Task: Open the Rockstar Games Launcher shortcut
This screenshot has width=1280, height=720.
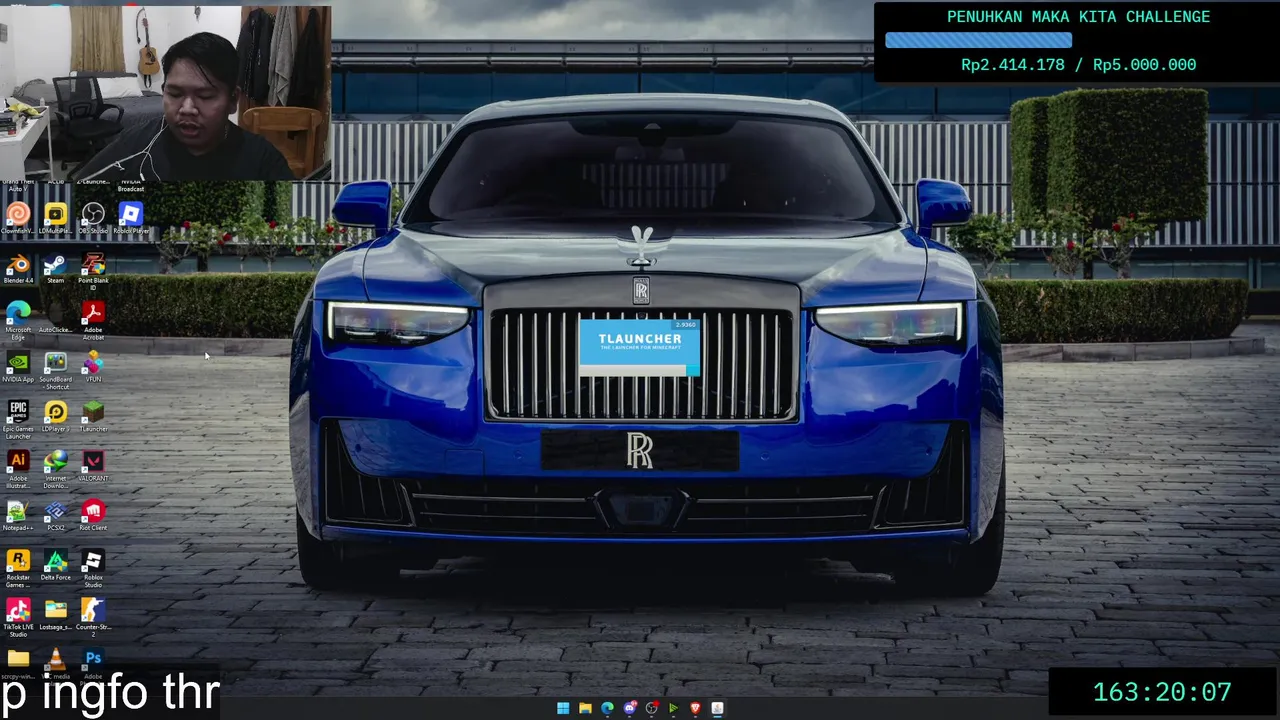Action: pyautogui.click(x=18, y=568)
